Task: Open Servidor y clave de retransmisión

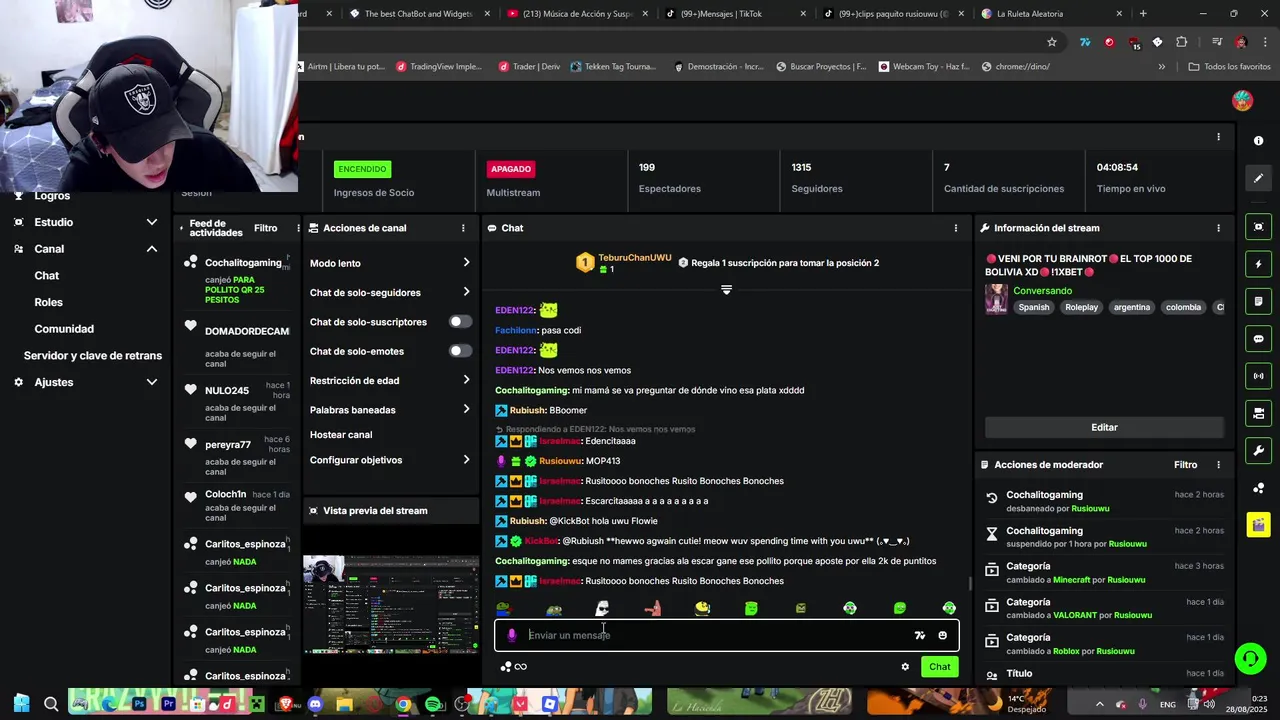Action: click(93, 355)
